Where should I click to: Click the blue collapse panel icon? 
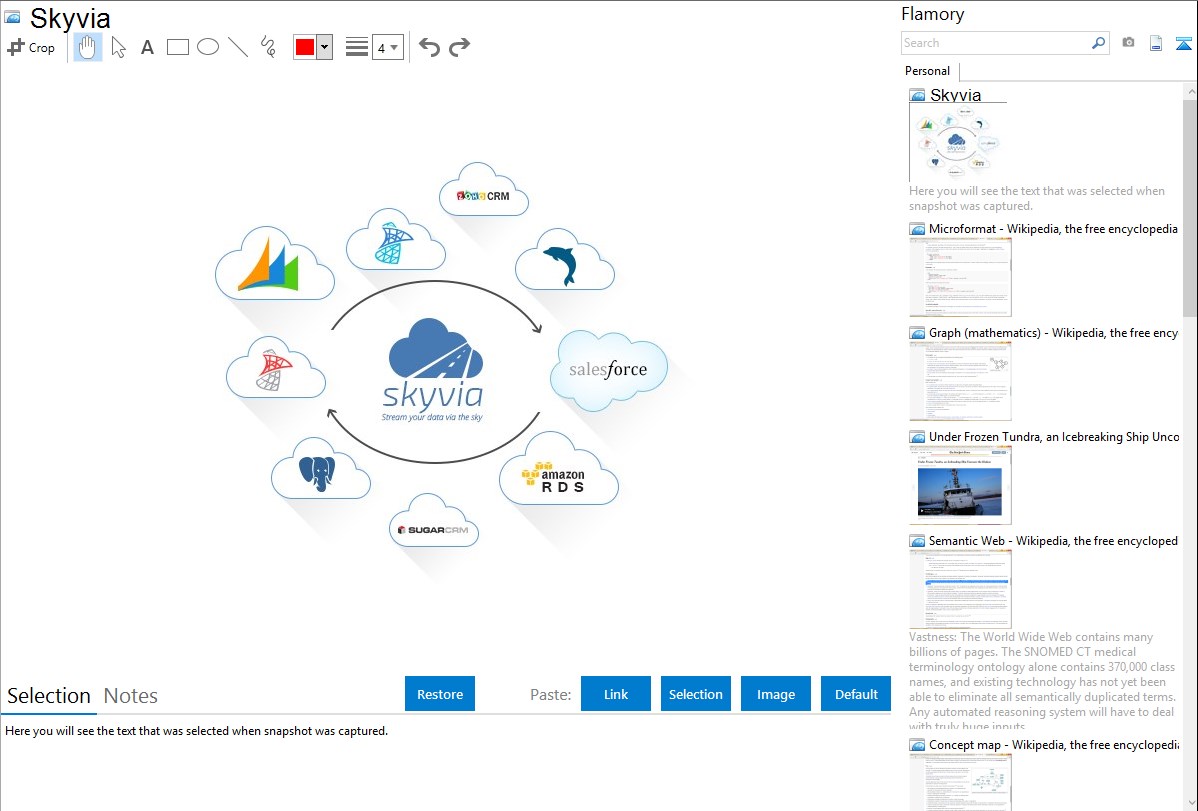[x=1183, y=43]
